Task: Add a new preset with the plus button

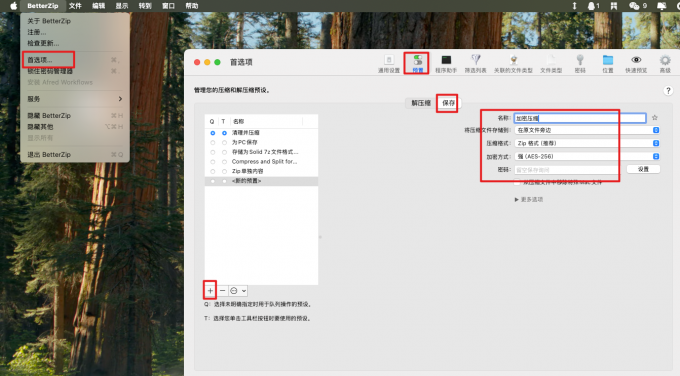Action: pos(210,291)
